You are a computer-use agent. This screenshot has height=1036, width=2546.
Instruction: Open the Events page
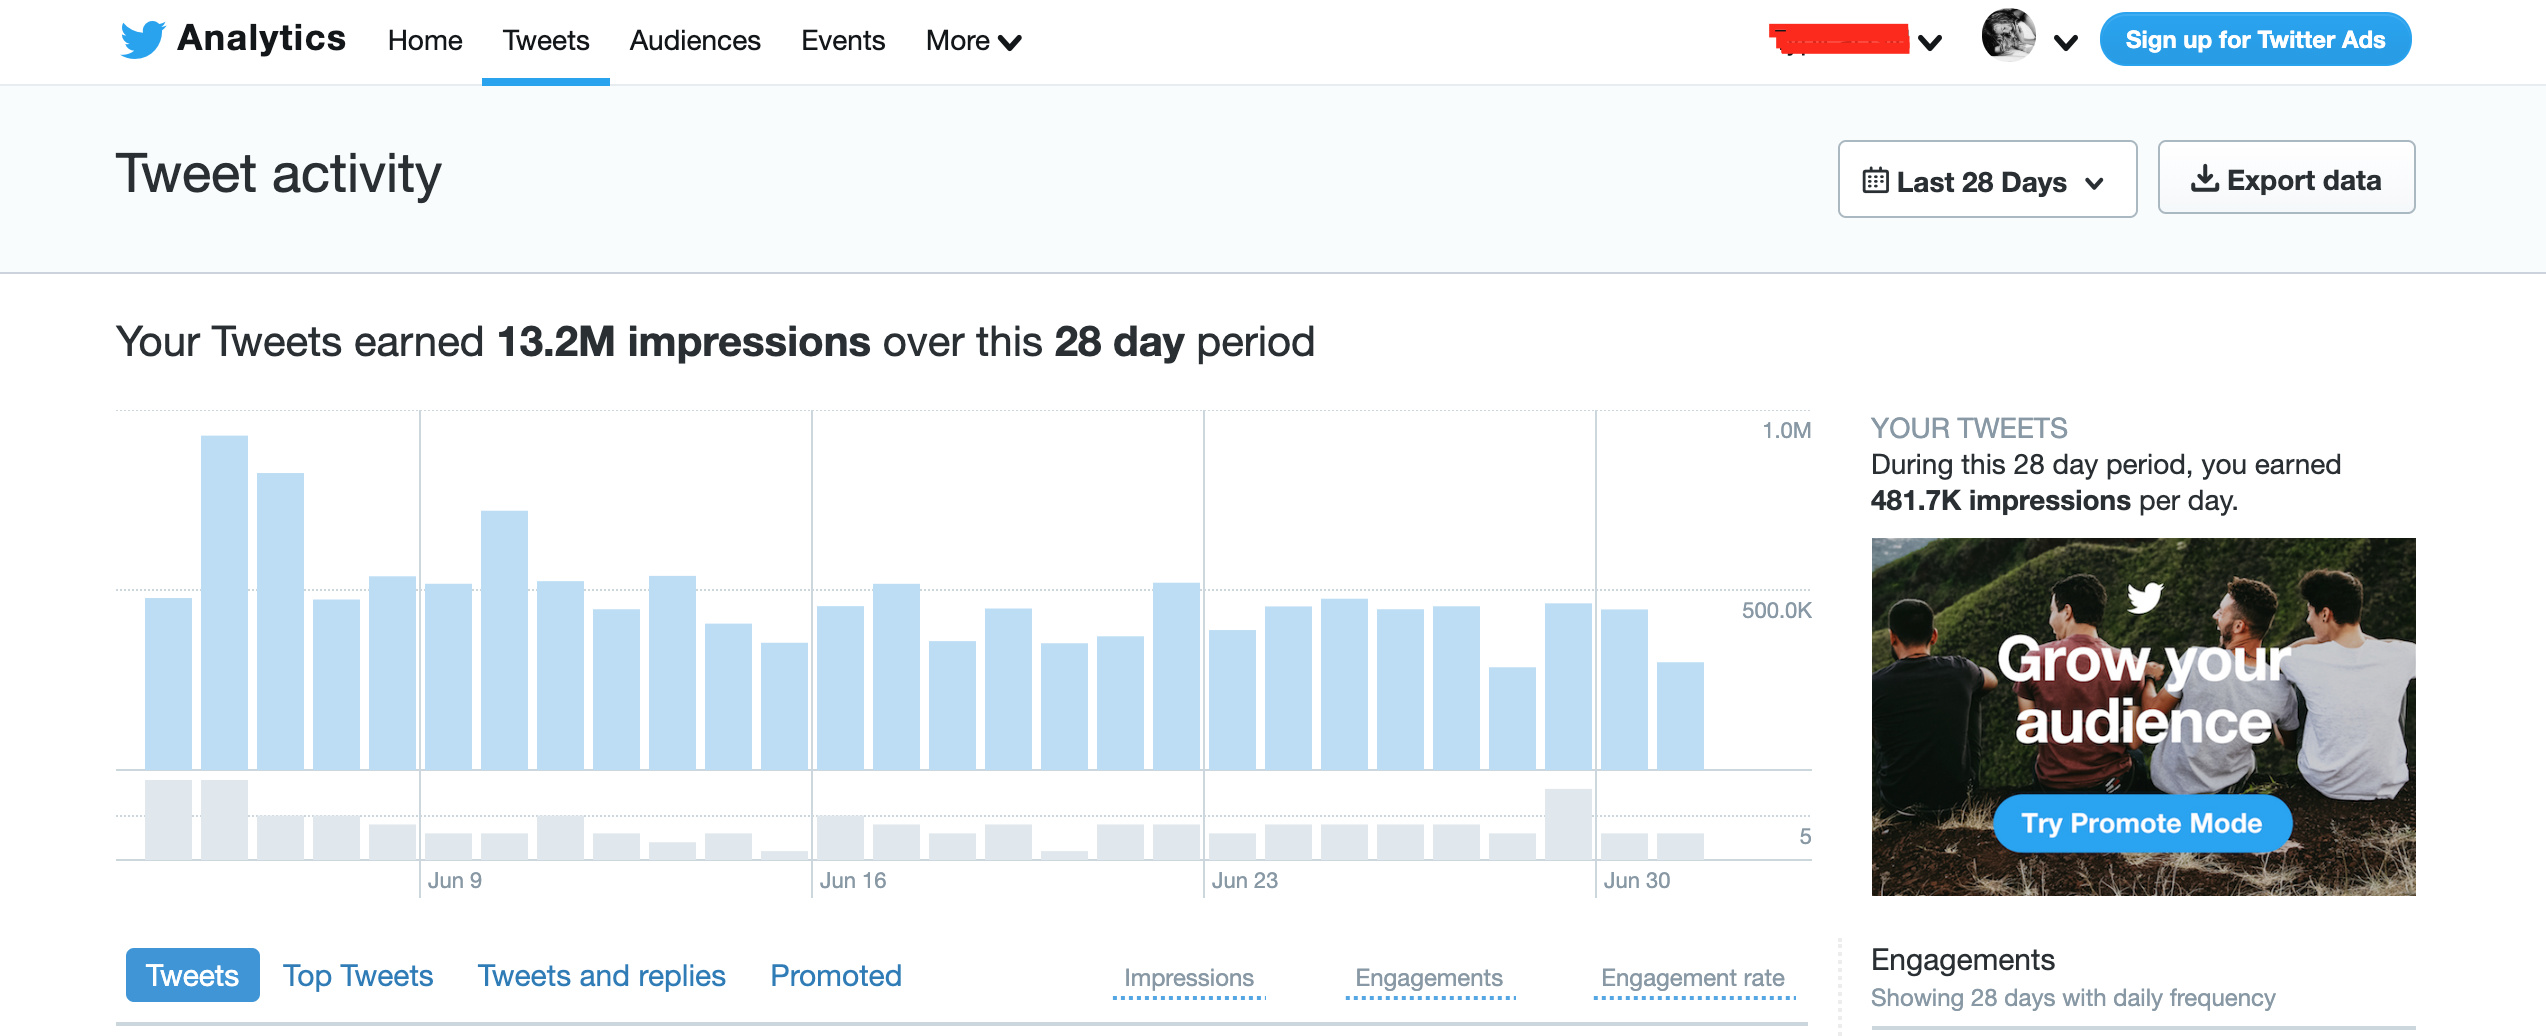click(x=843, y=41)
